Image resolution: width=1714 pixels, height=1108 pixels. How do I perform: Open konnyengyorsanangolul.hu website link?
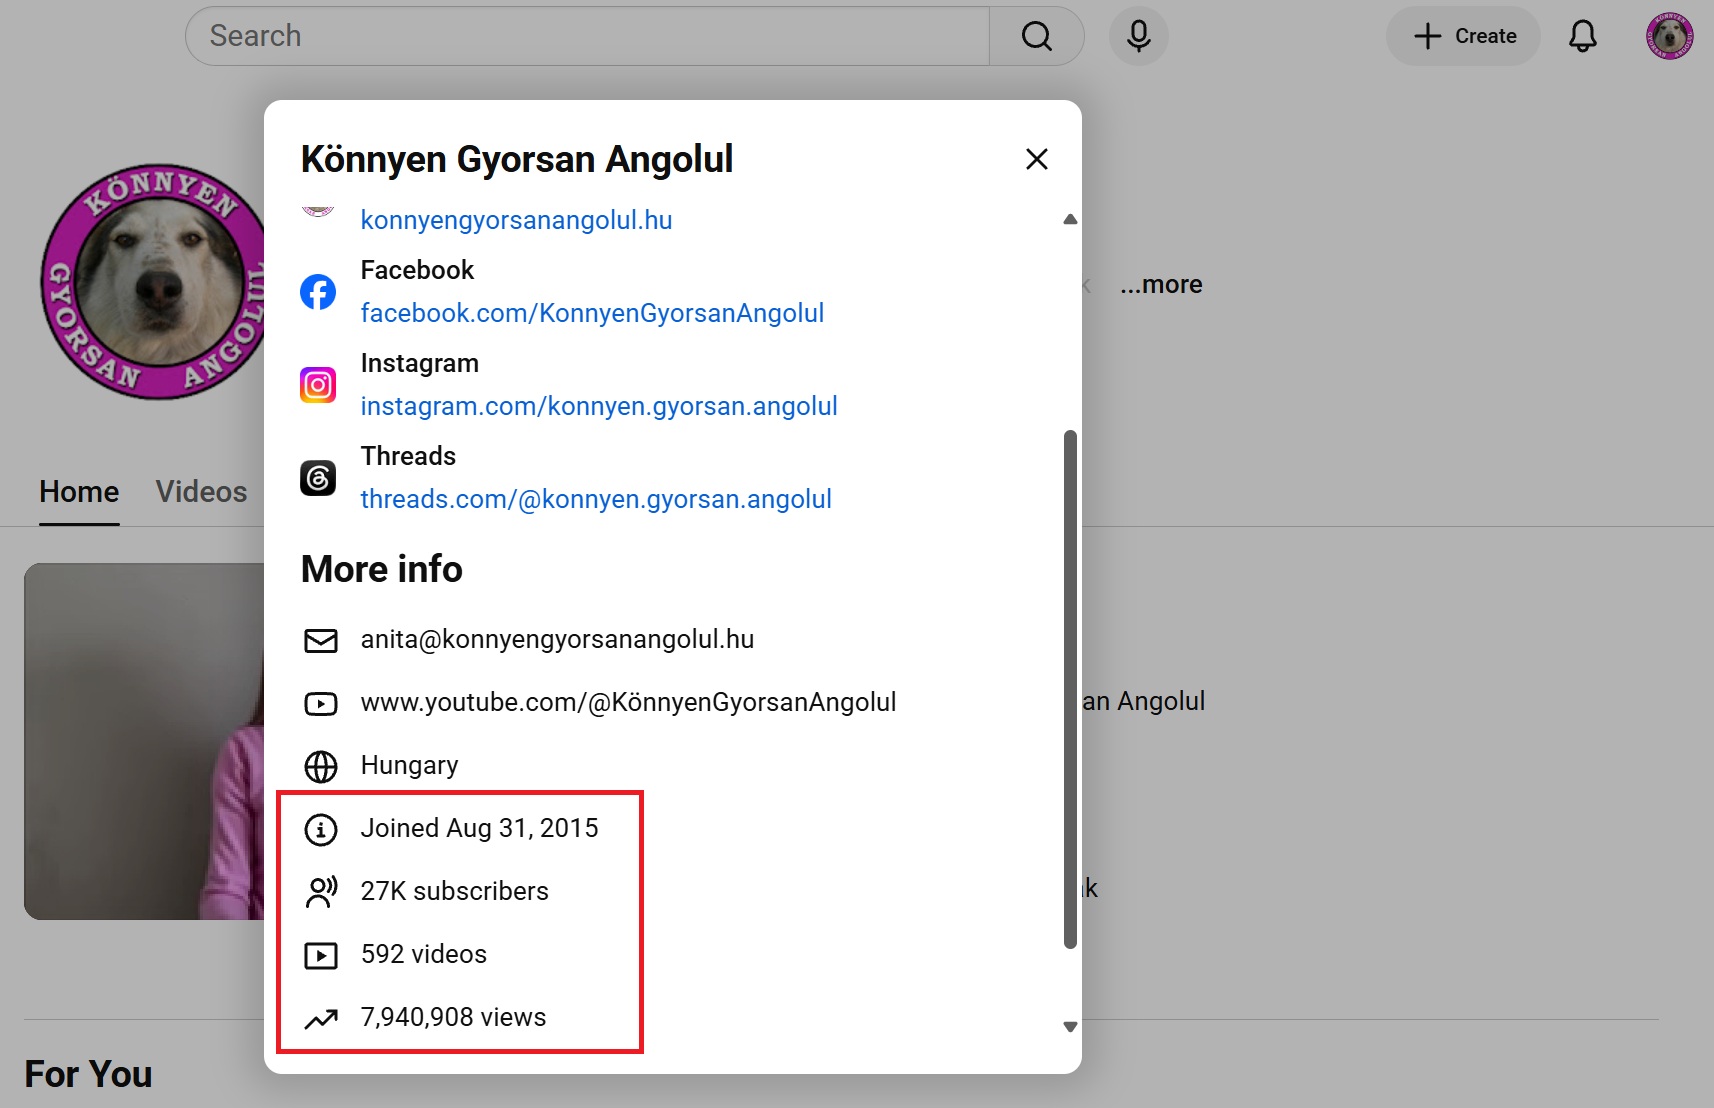516,220
